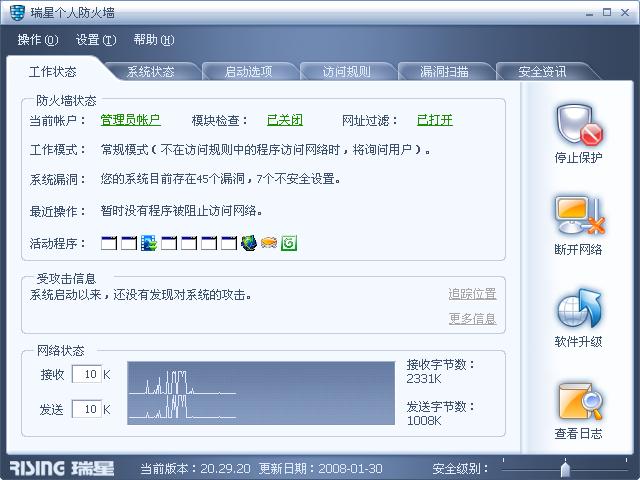
Task: Click the 当前版本 20.29.20 status text
Action: coord(195,469)
